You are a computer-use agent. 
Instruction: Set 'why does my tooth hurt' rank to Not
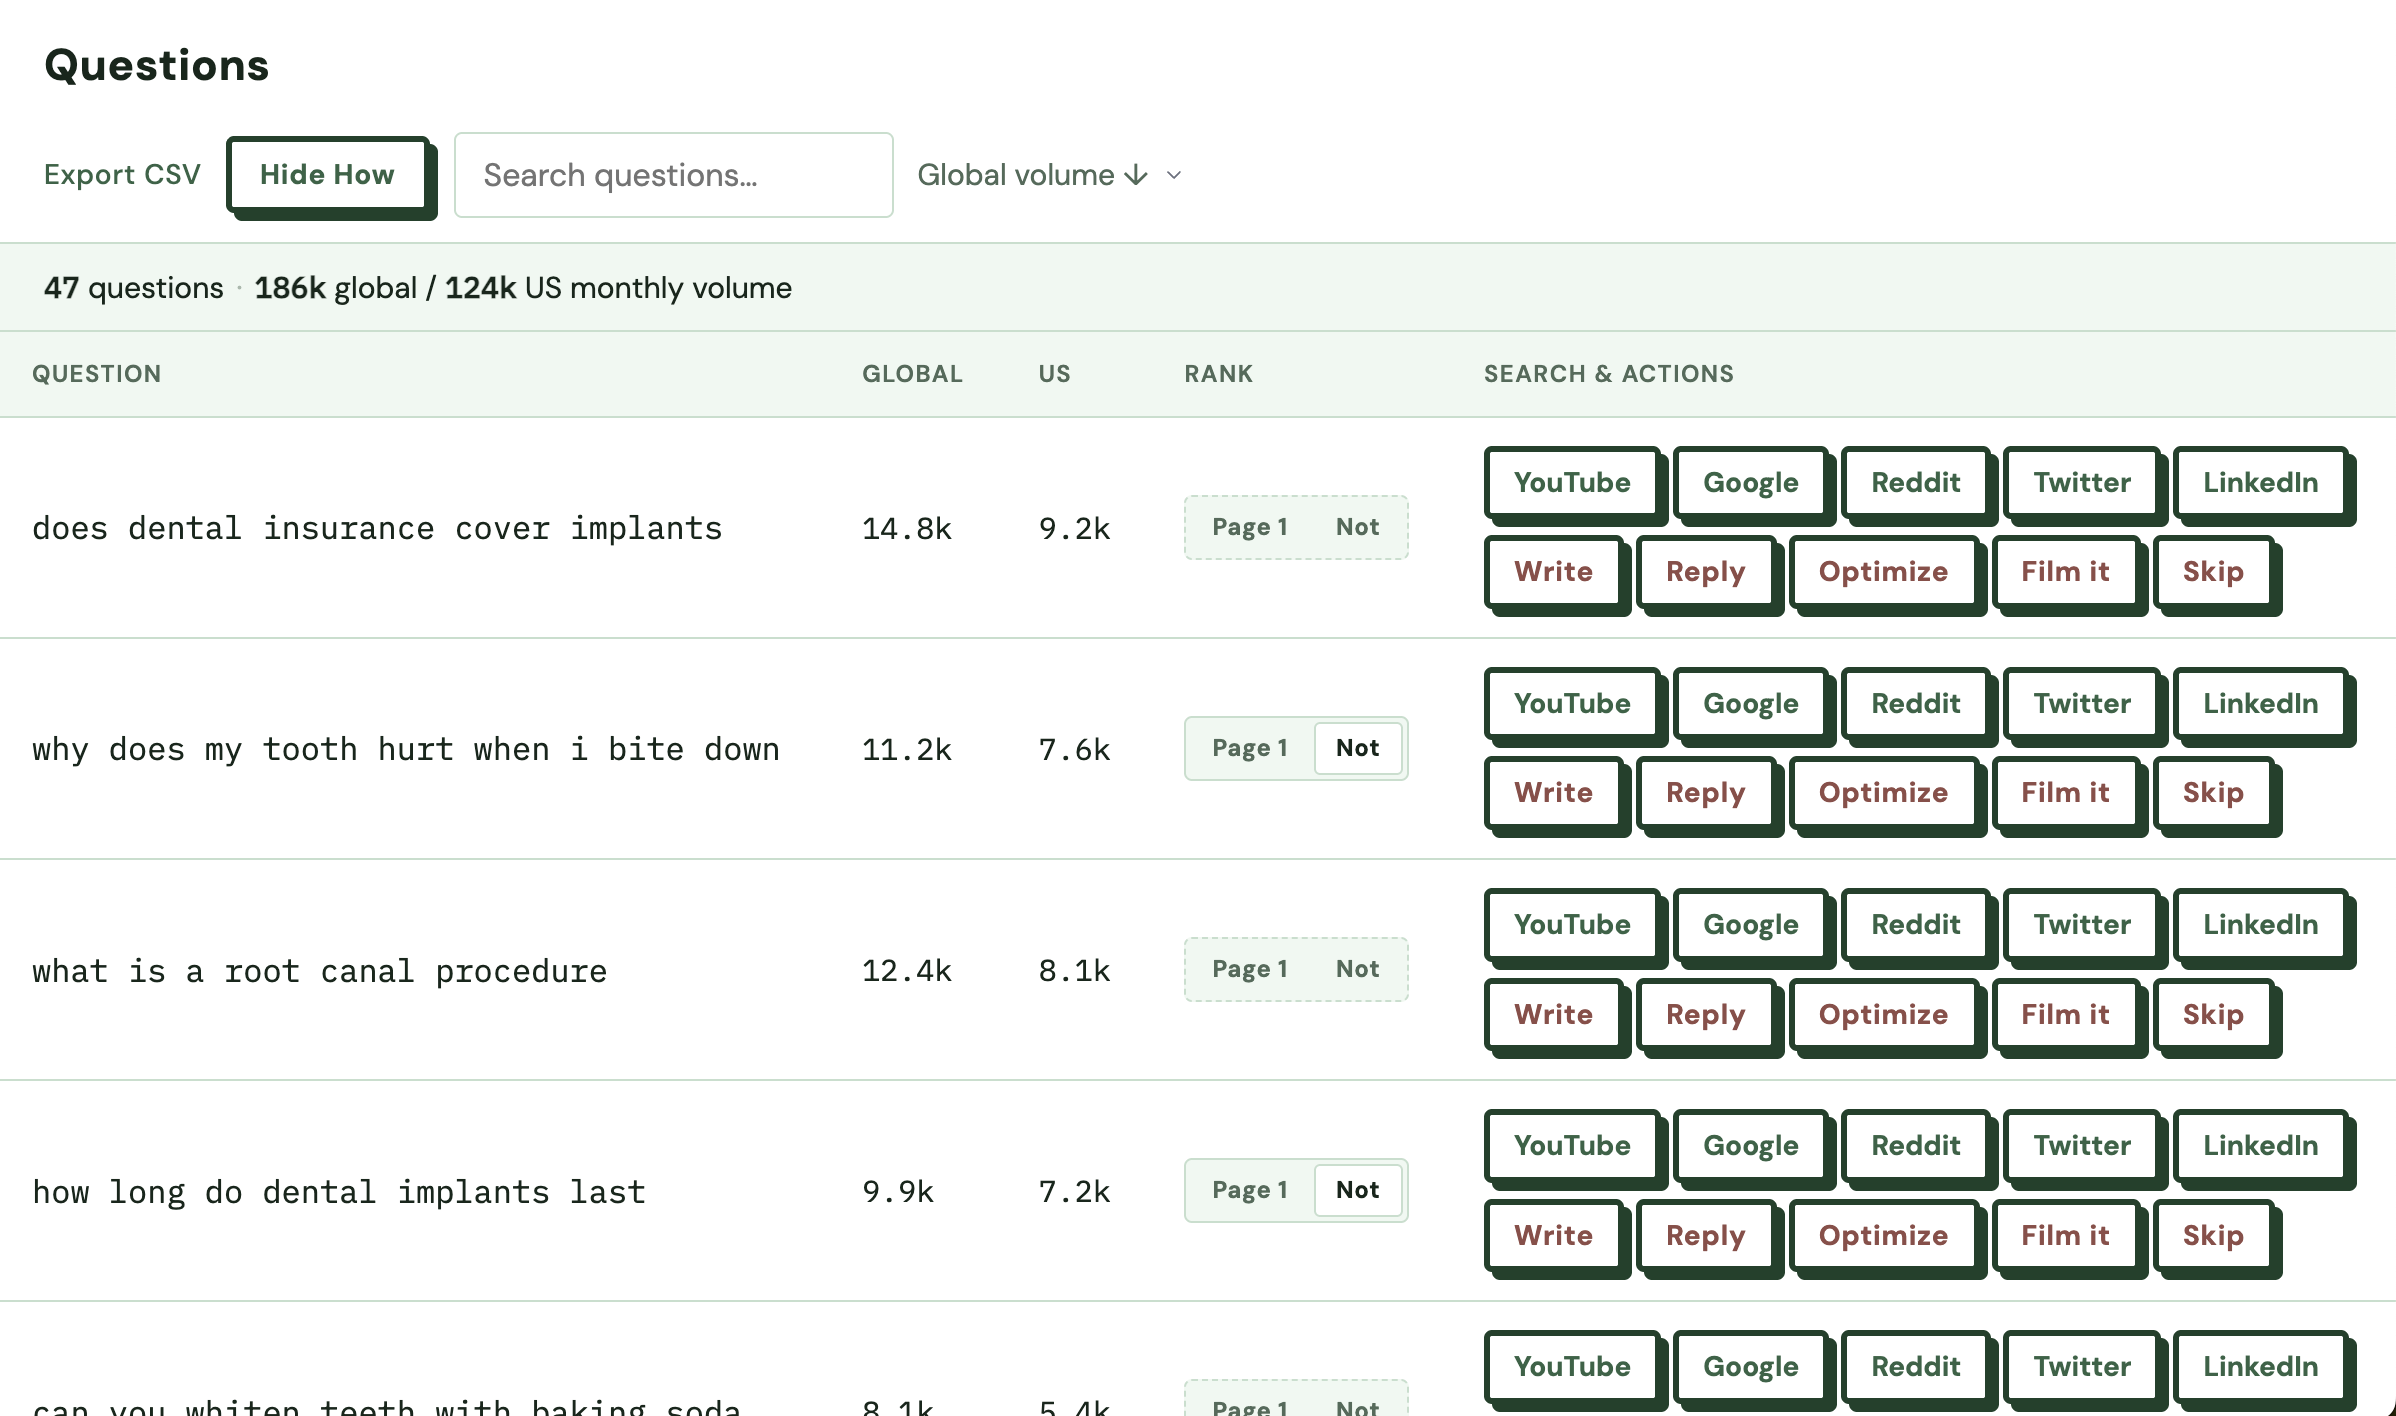tap(1357, 748)
